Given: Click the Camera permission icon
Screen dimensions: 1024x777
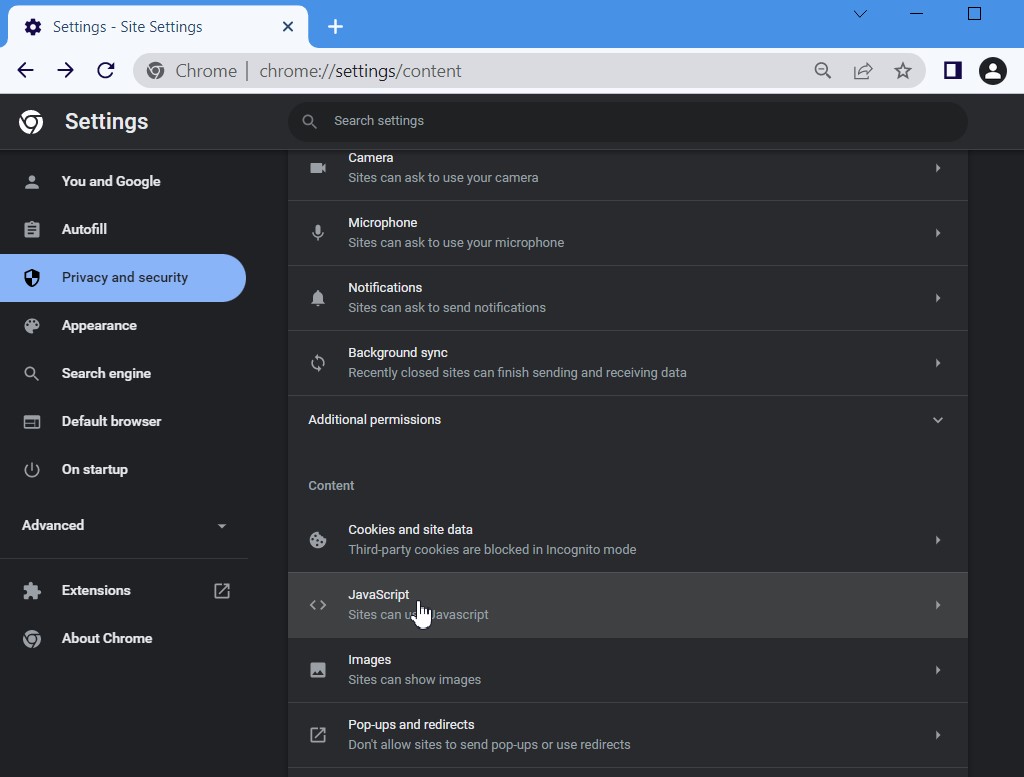Looking at the screenshot, I should click(318, 168).
